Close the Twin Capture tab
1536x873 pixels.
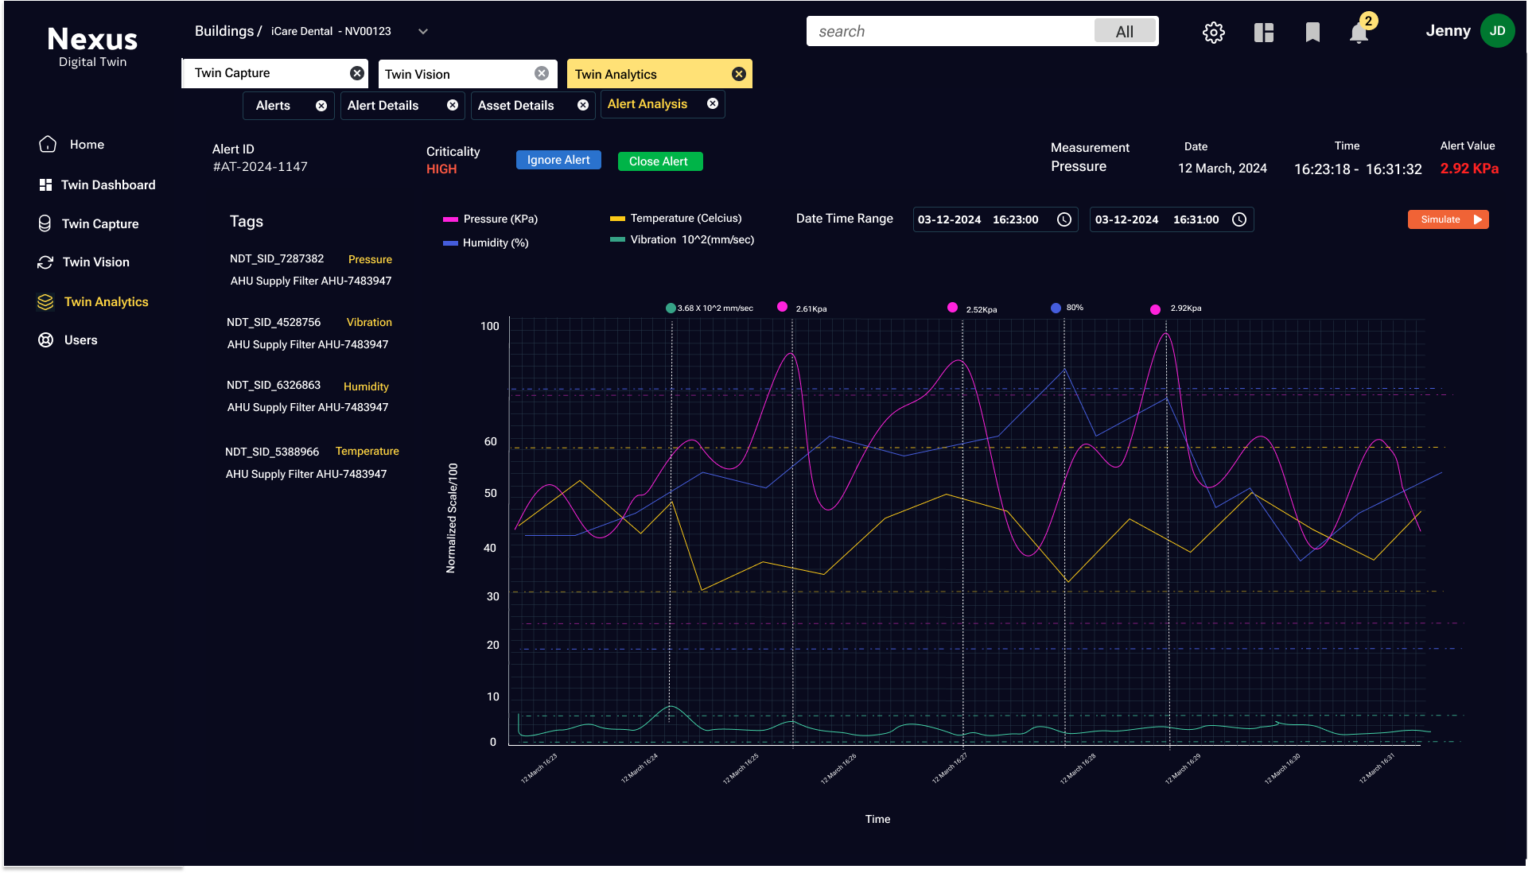click(x=357, y=73)
